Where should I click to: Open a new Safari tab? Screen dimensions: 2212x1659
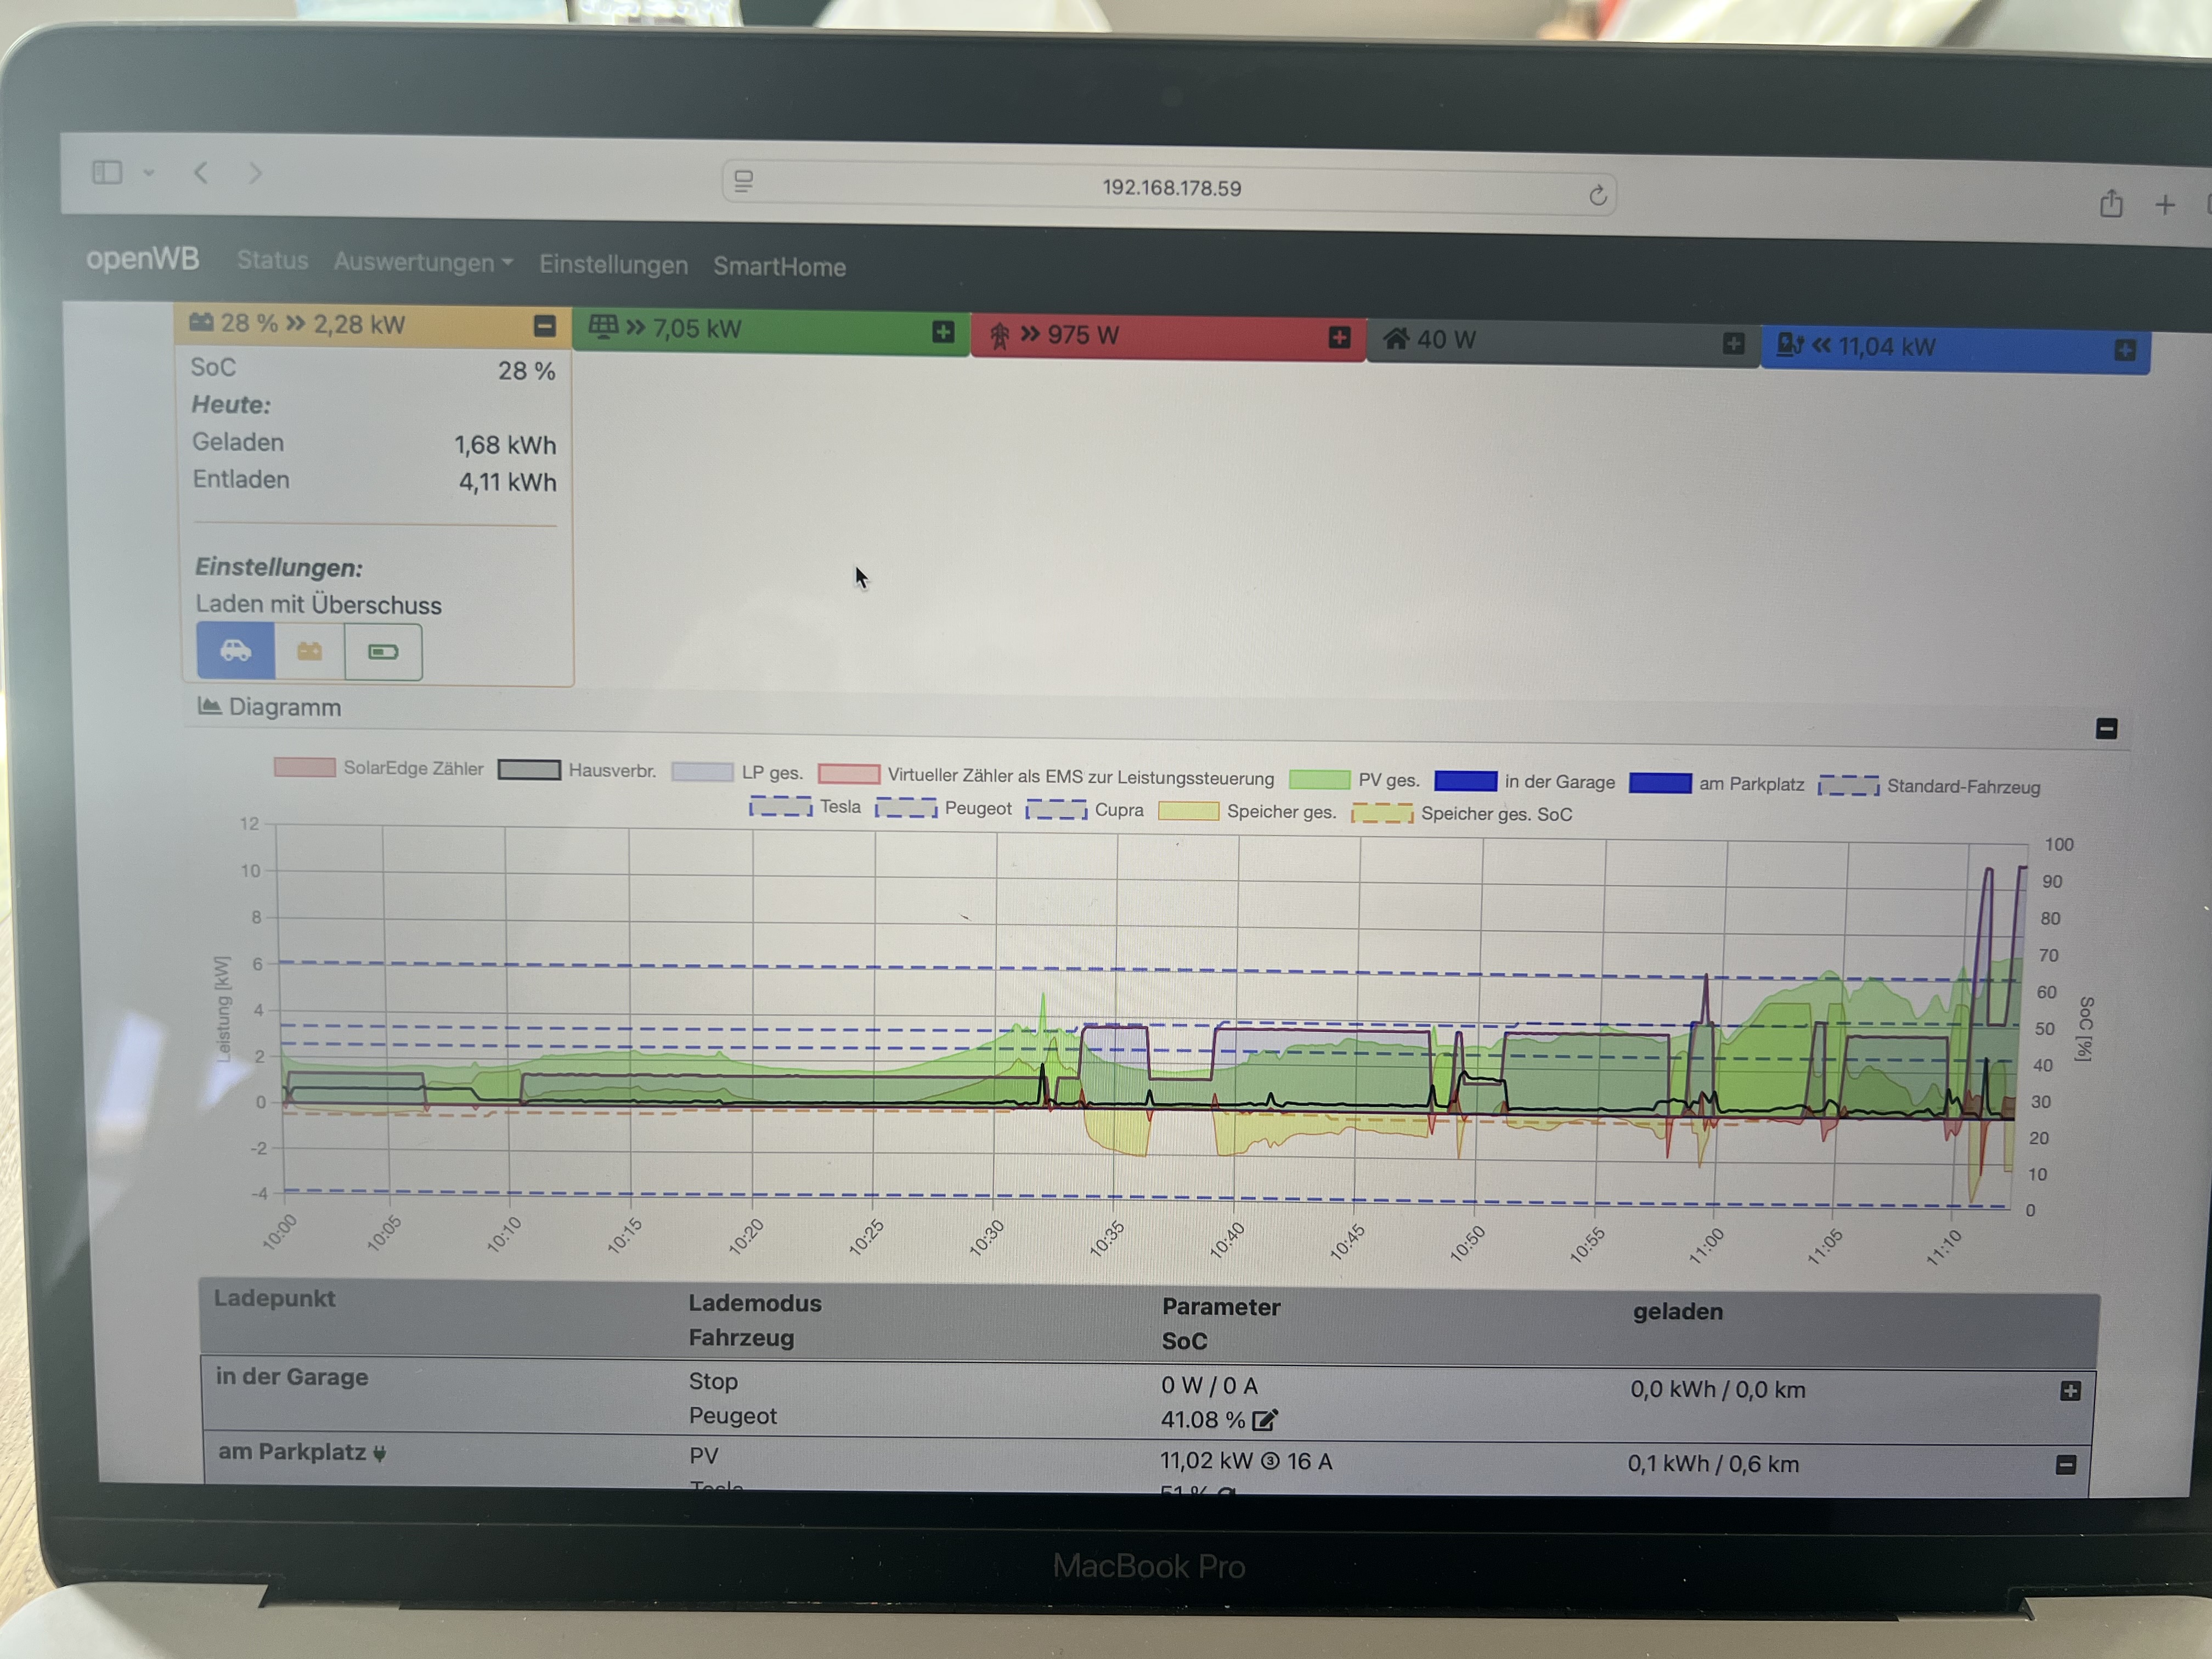coord(2164,205)
